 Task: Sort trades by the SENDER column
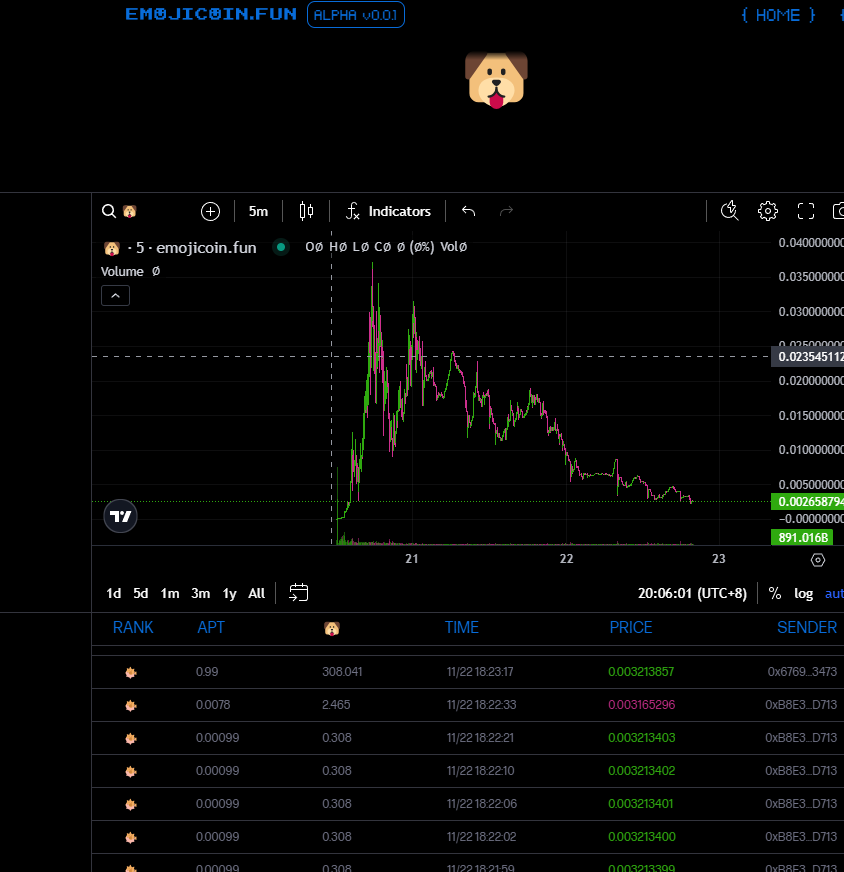click(x=807, y=627)
